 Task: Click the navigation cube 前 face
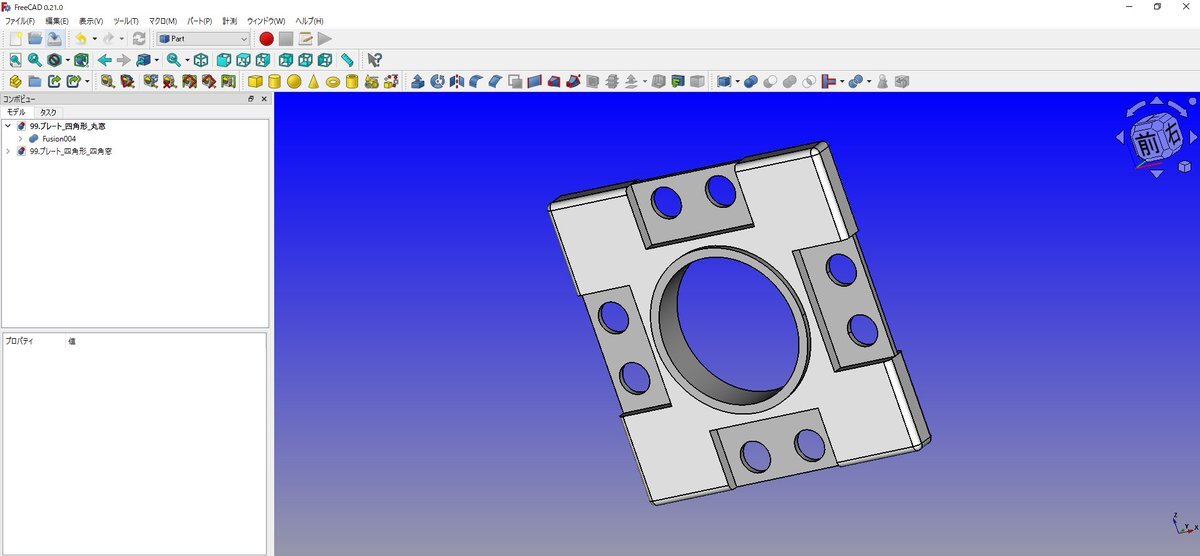pyautogui.click(x=1143, y=144)
